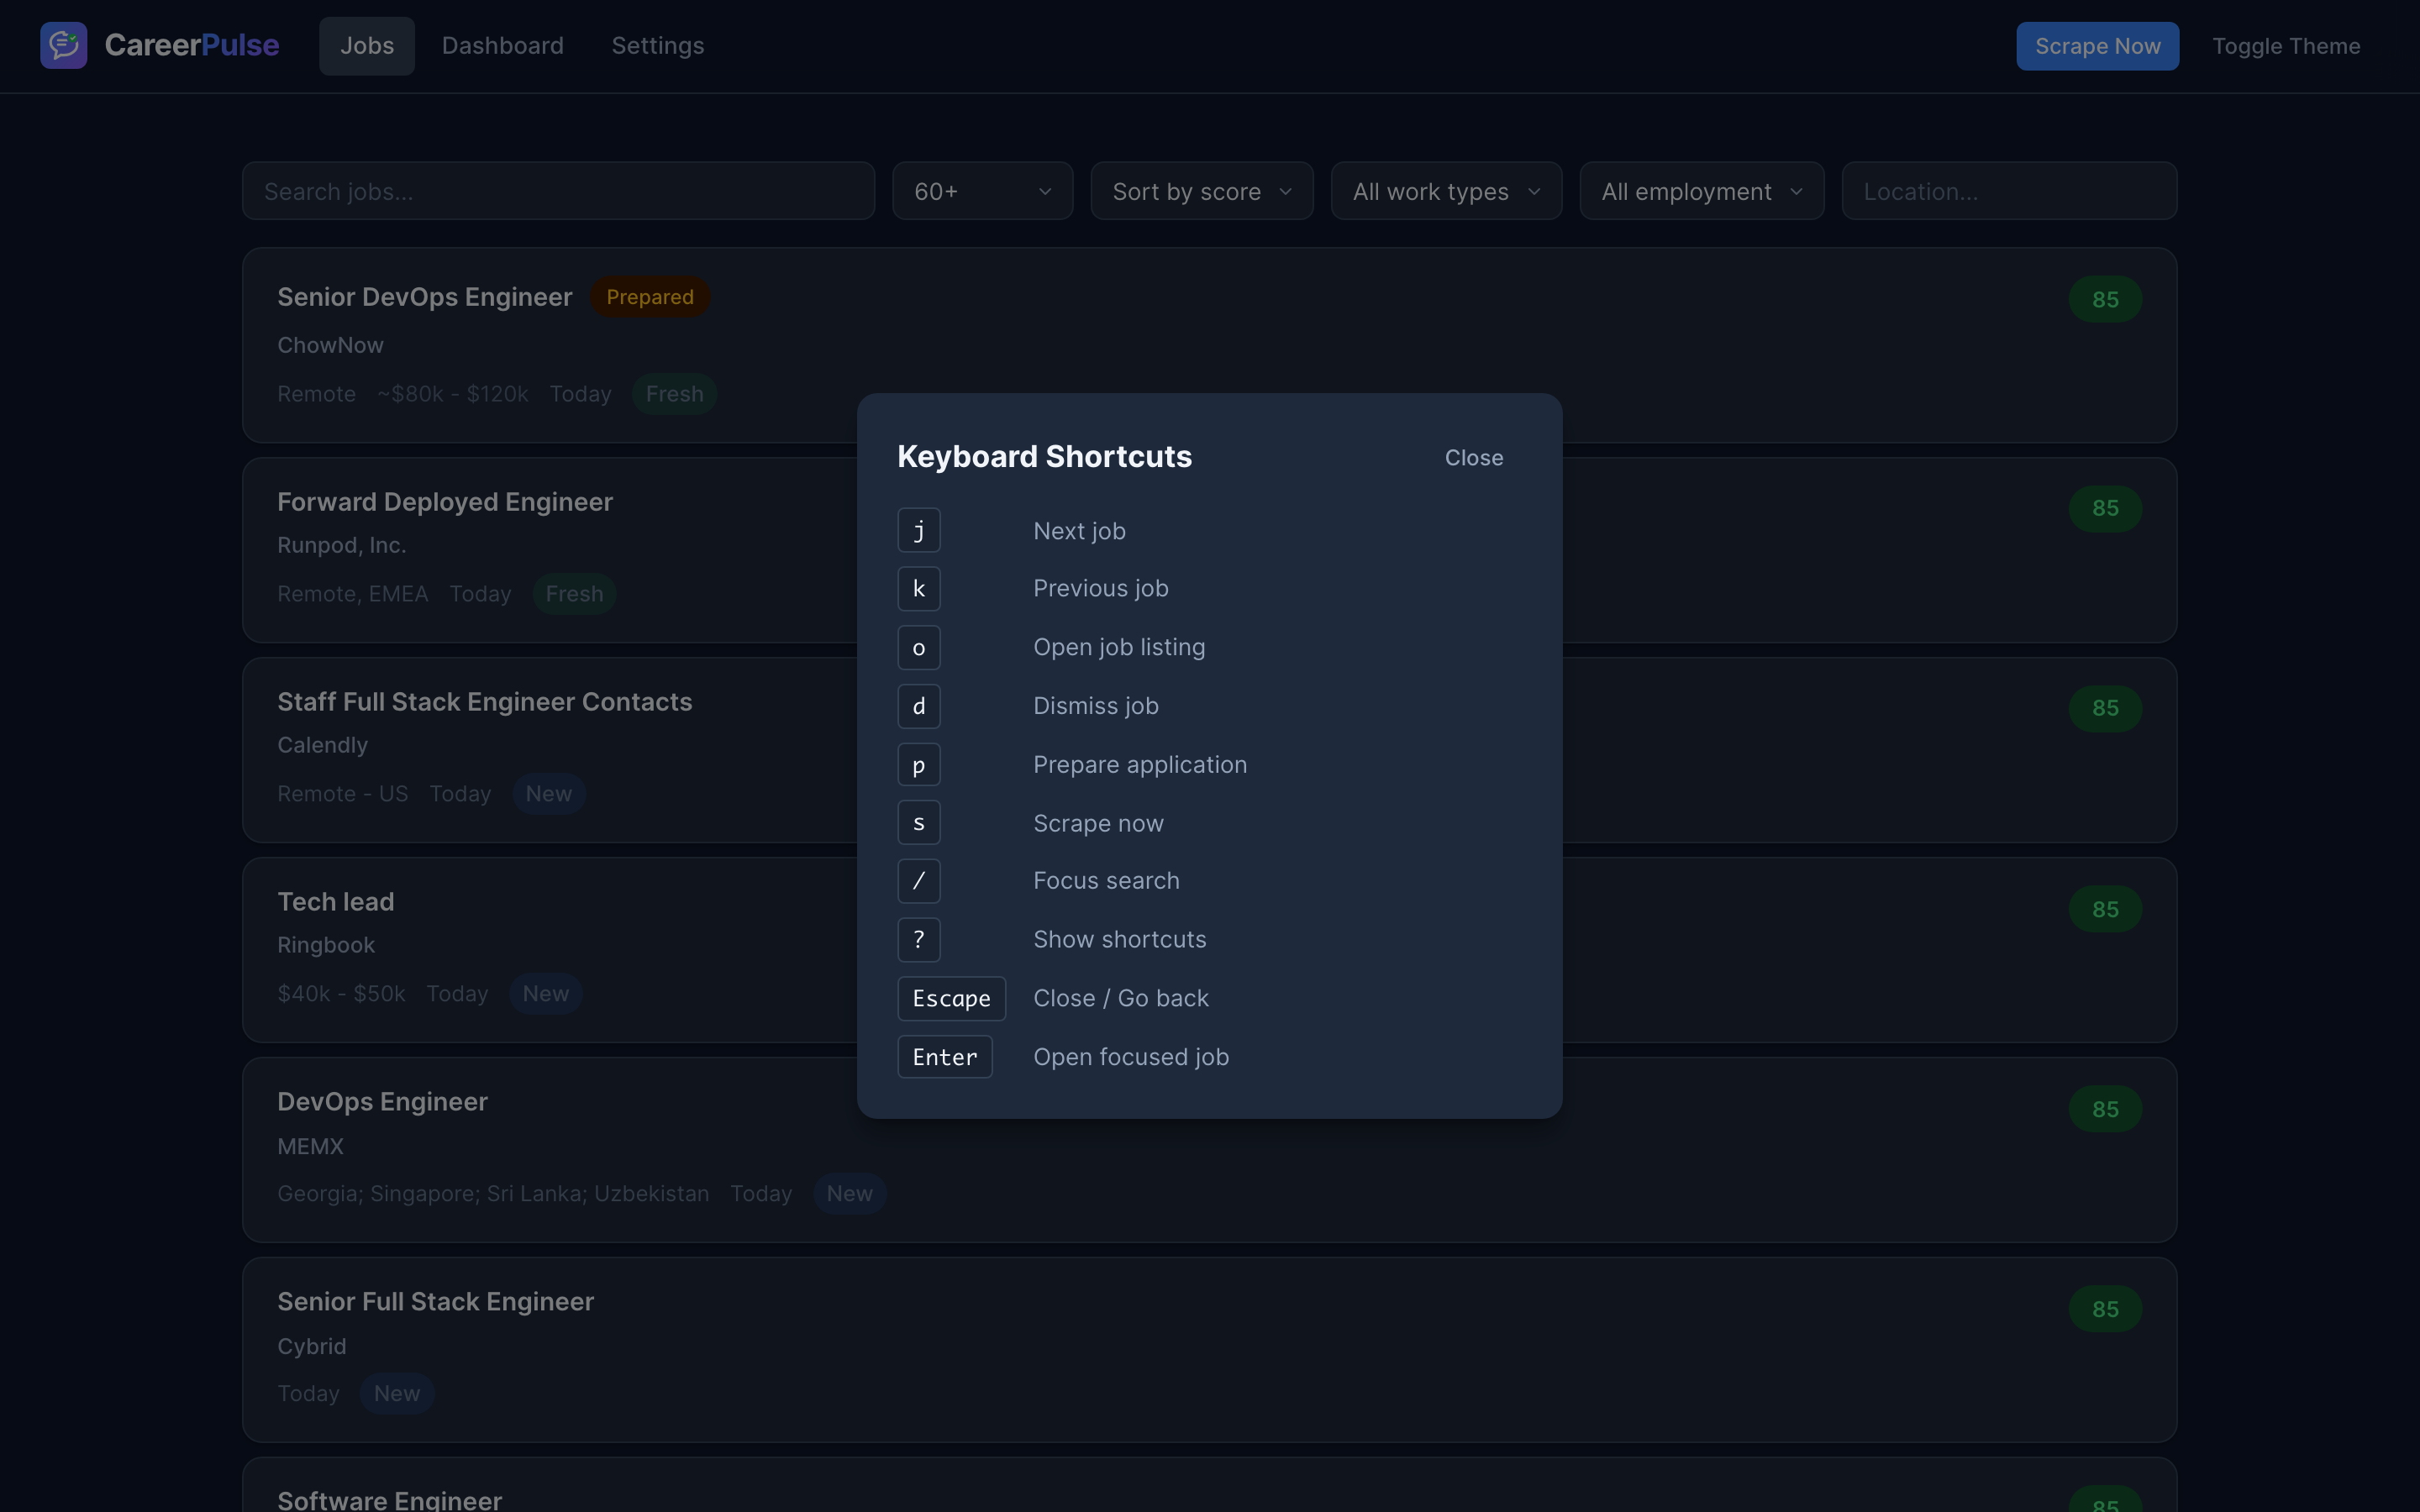
Task: Click the Prepared status badge
Action: [x=649, y=296]
